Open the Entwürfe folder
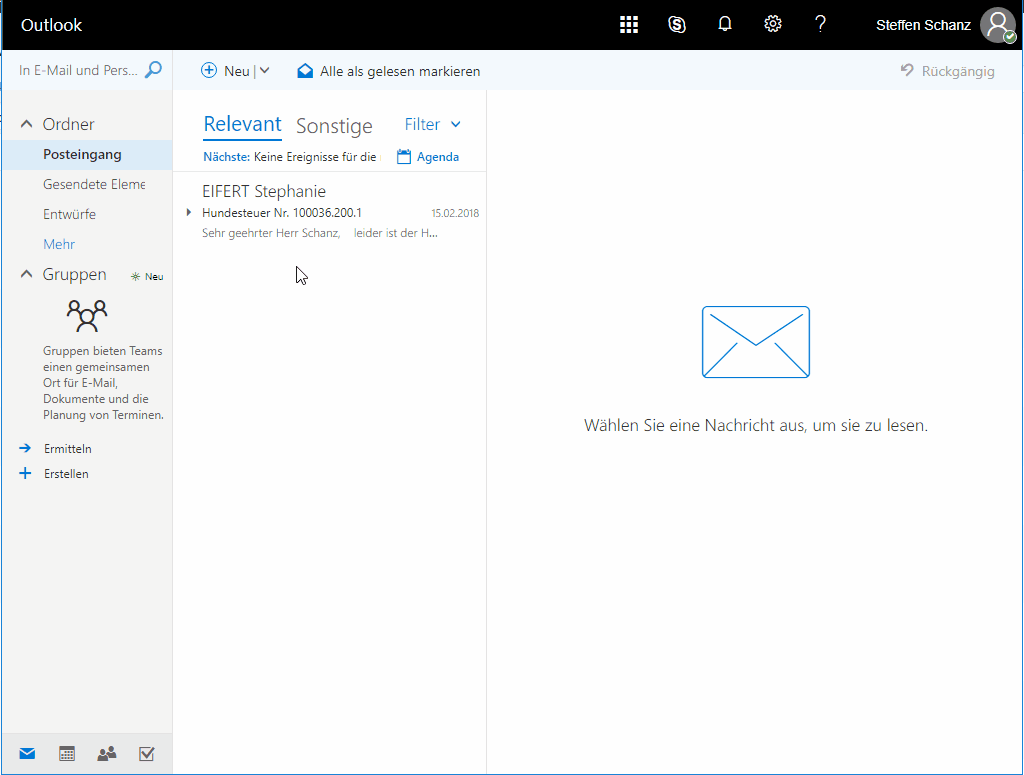 click(x=88, y=214)
